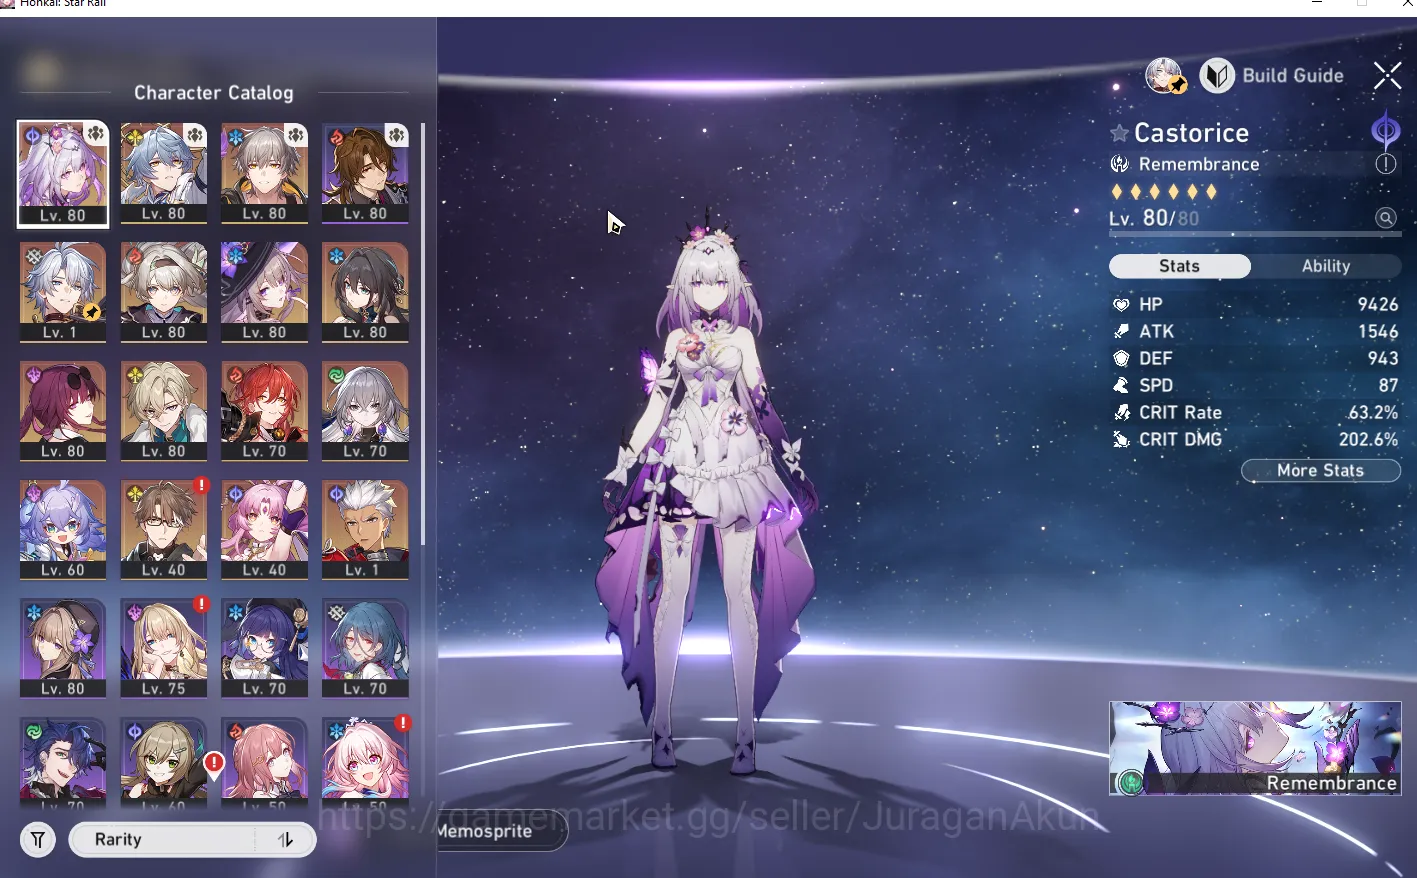
Task: Open the level details magnifier icon
Action: [x=1385, y=218]
